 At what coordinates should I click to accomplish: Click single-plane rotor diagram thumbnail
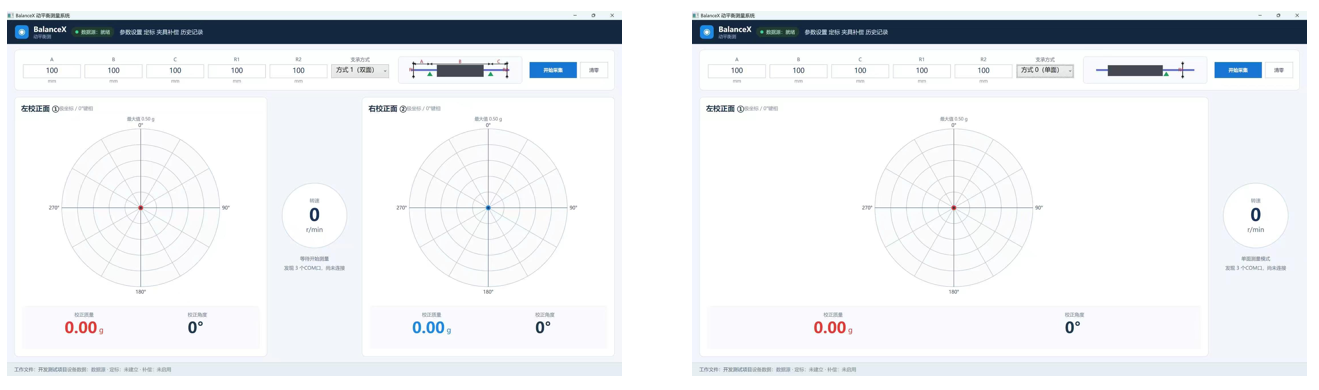pos(1146,70)
